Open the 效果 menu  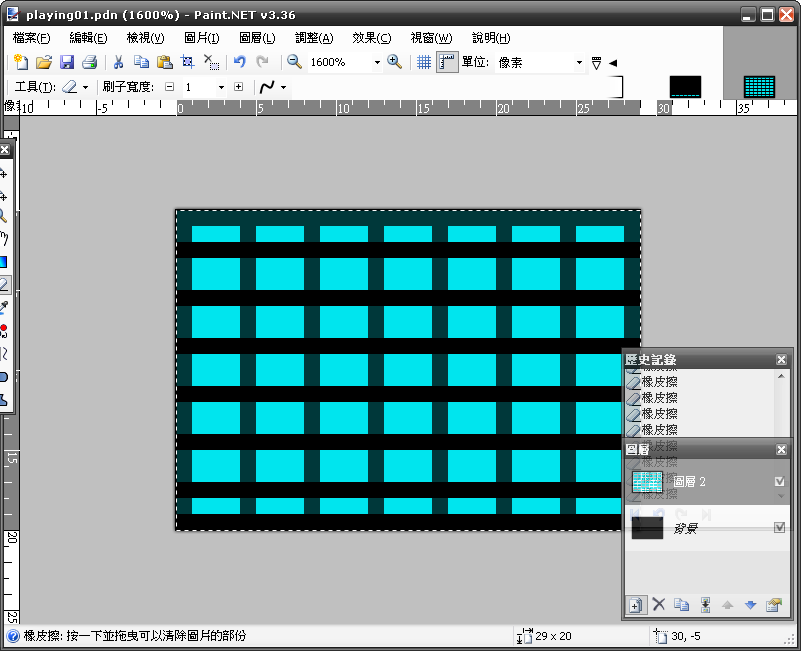(x=371, y=38)
